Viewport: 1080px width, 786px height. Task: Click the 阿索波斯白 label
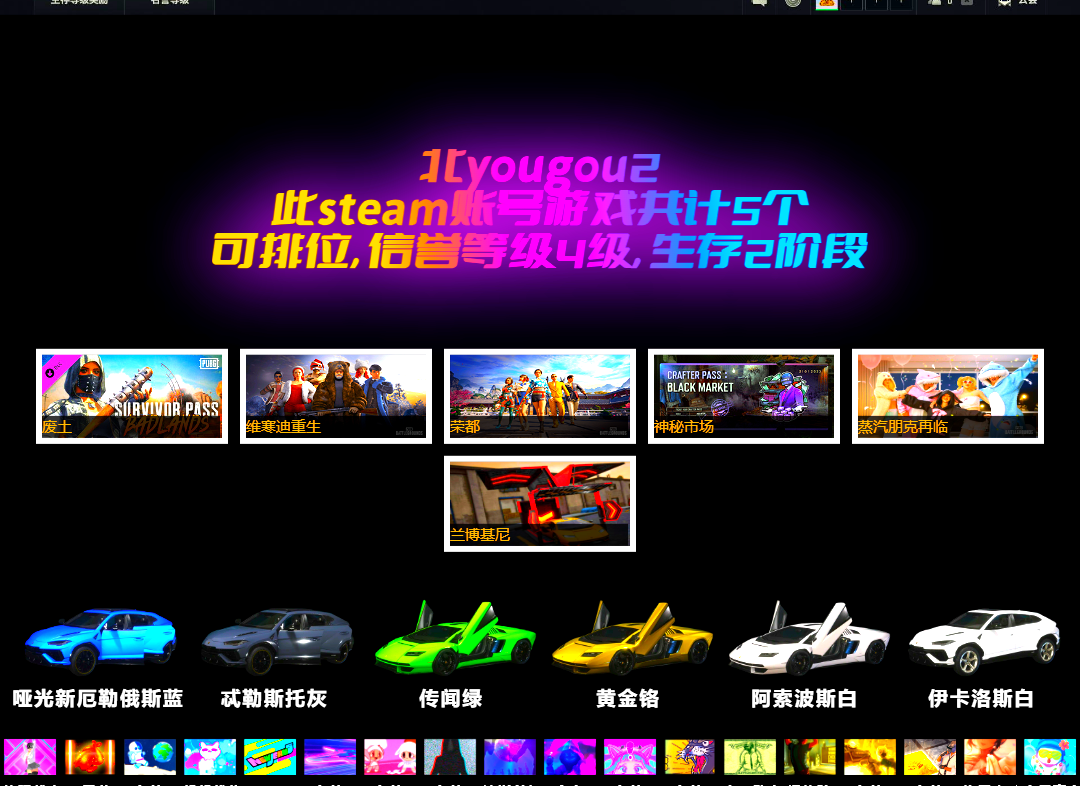coord(804,699)
